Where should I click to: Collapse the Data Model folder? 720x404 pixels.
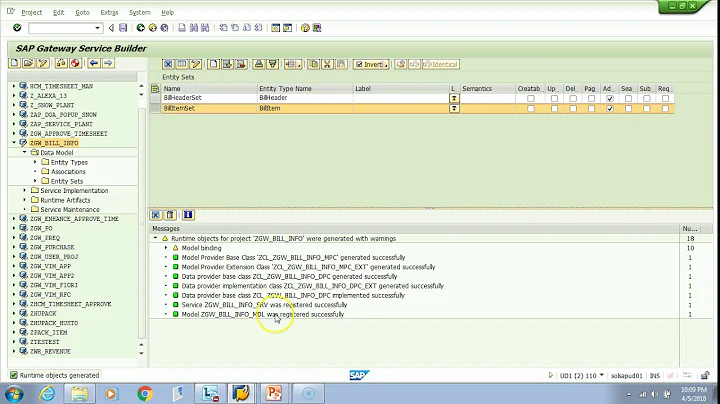coord(25,152)
